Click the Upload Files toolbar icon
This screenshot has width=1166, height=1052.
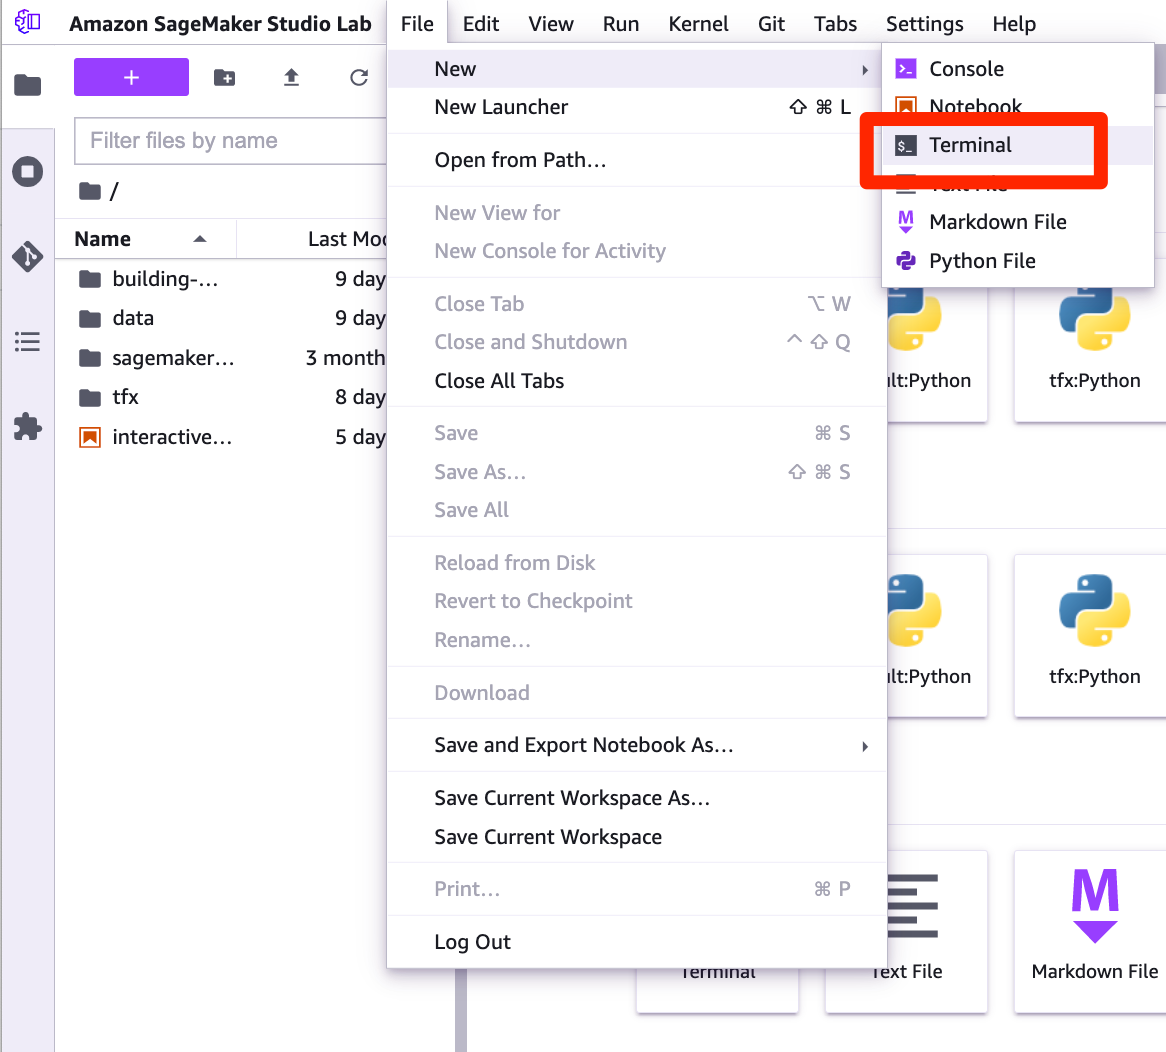pyautogui.click(x=292, y=77)
